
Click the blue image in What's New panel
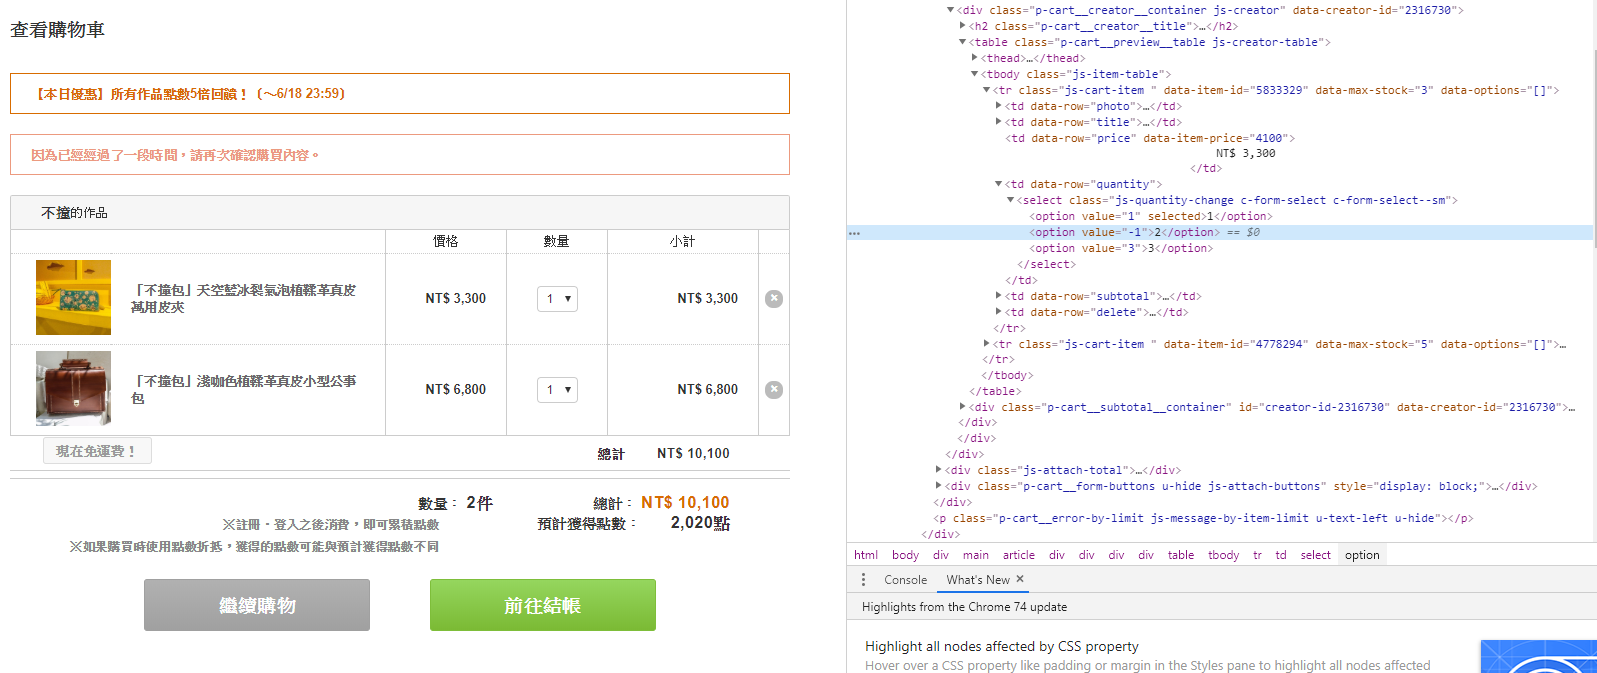coord(1538,656)
